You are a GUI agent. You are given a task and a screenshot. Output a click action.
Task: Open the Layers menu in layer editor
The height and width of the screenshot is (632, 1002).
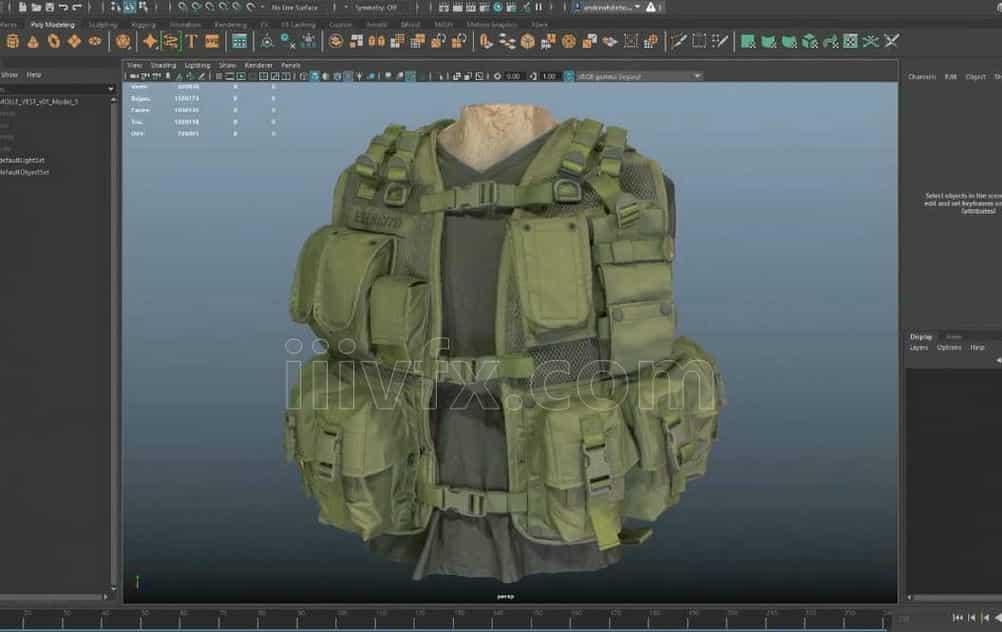pyautogui.click(x=918, y=348)
